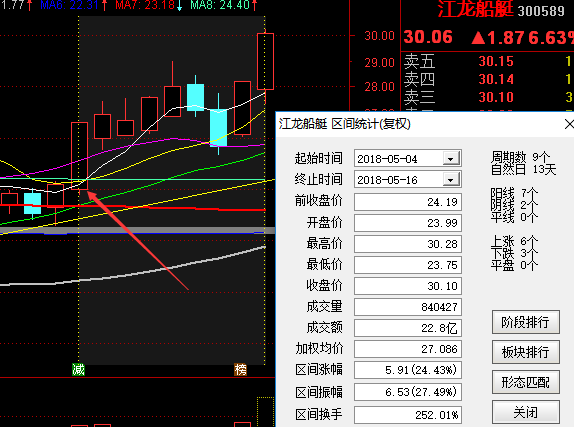The image size is (574, 427).
Task: Click the 板块排行 button
Action: (x=526, y=352)
